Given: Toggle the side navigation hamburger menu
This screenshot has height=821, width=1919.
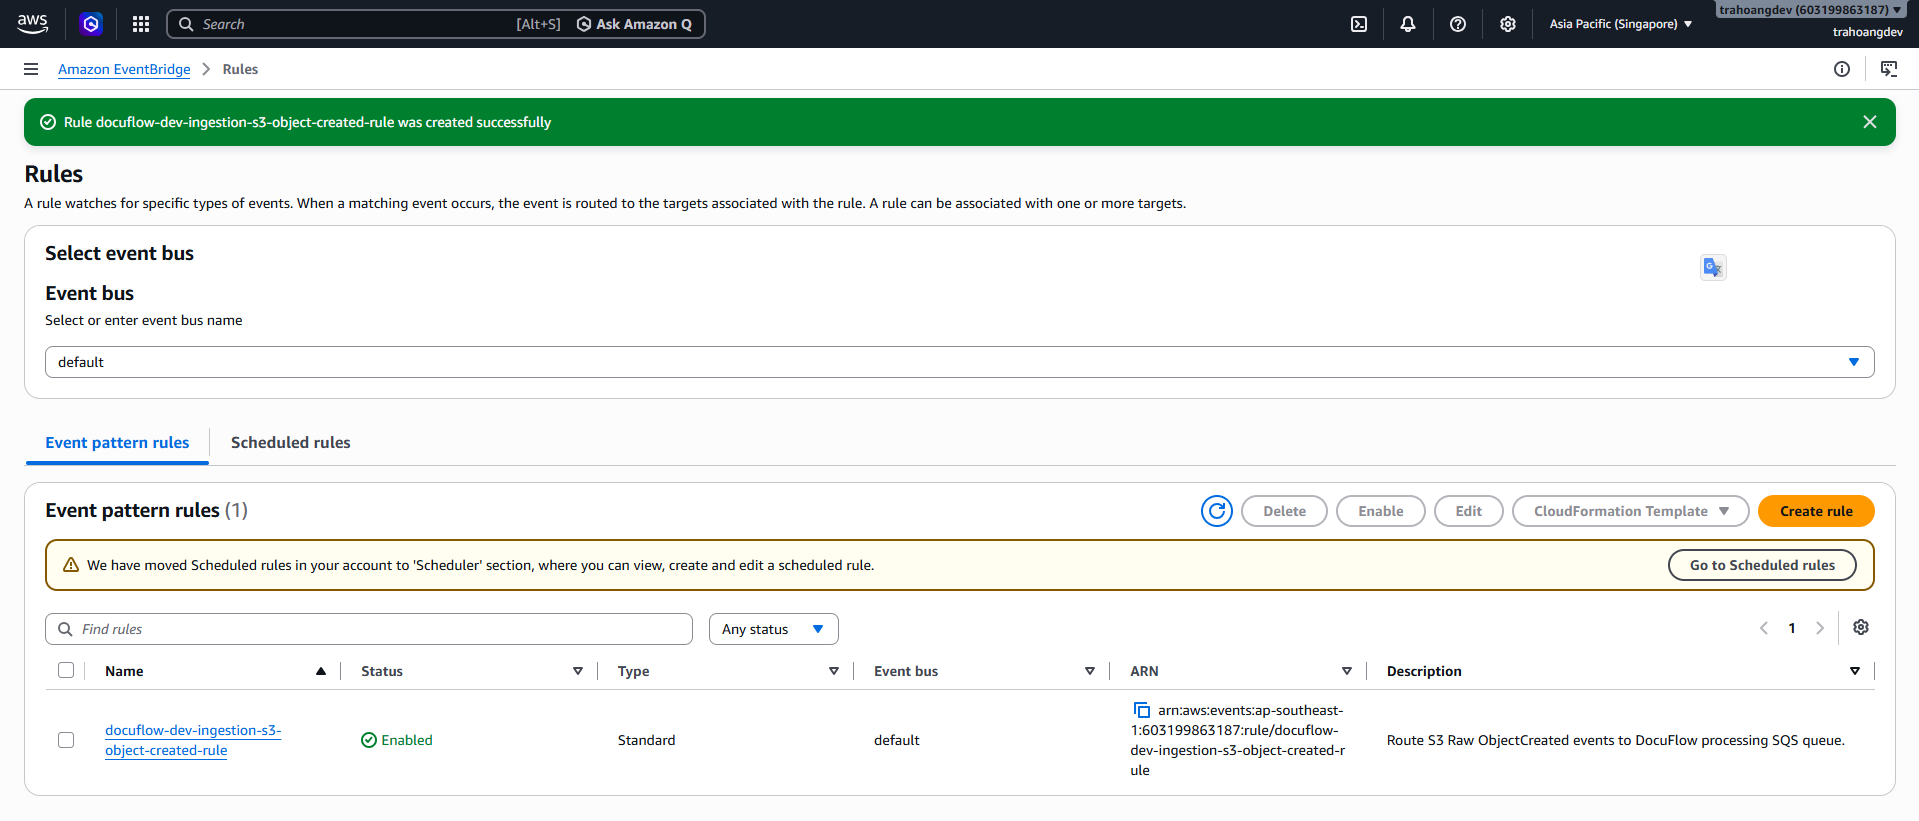Looking at the screenshot, I should [x=31, y=69].
